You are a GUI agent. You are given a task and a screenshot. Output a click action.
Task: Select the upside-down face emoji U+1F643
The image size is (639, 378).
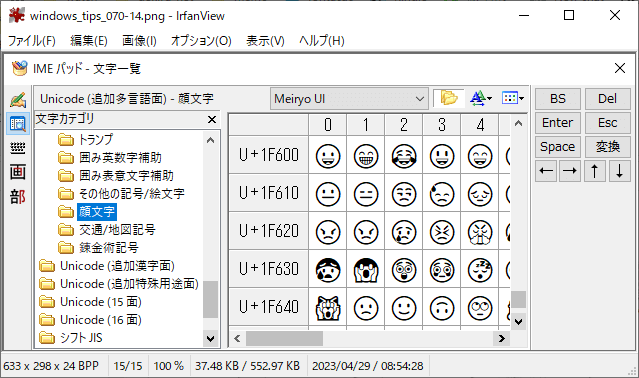click(x=442, y=308)
